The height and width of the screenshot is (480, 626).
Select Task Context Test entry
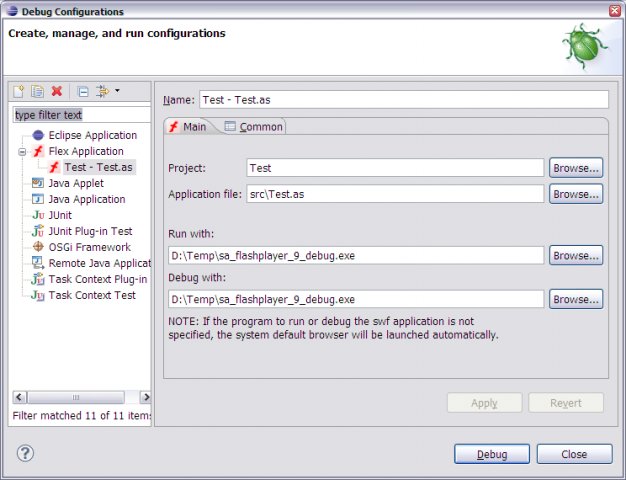tap(92, 295)
